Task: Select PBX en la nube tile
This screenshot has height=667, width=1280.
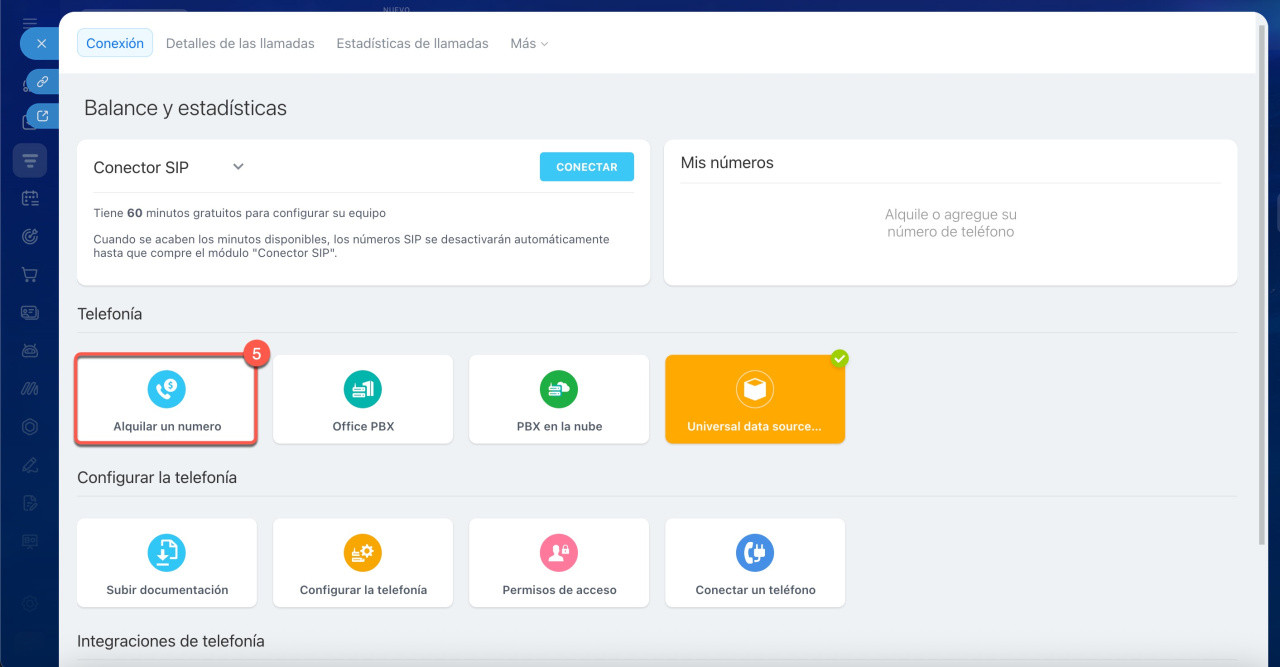Action: coord(559,399)
